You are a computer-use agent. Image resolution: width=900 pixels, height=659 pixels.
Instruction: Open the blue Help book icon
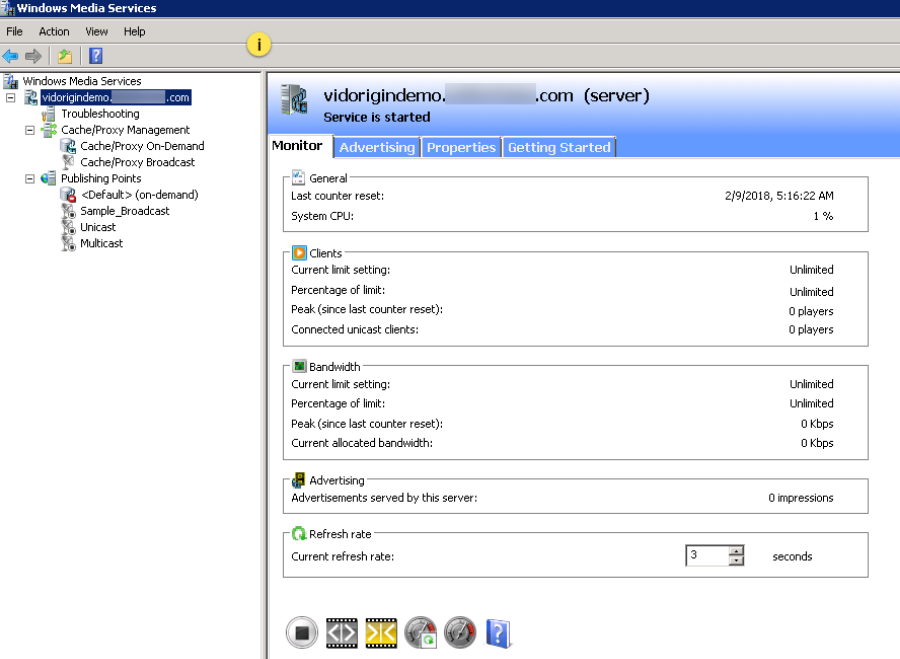[x=498, y=632]
